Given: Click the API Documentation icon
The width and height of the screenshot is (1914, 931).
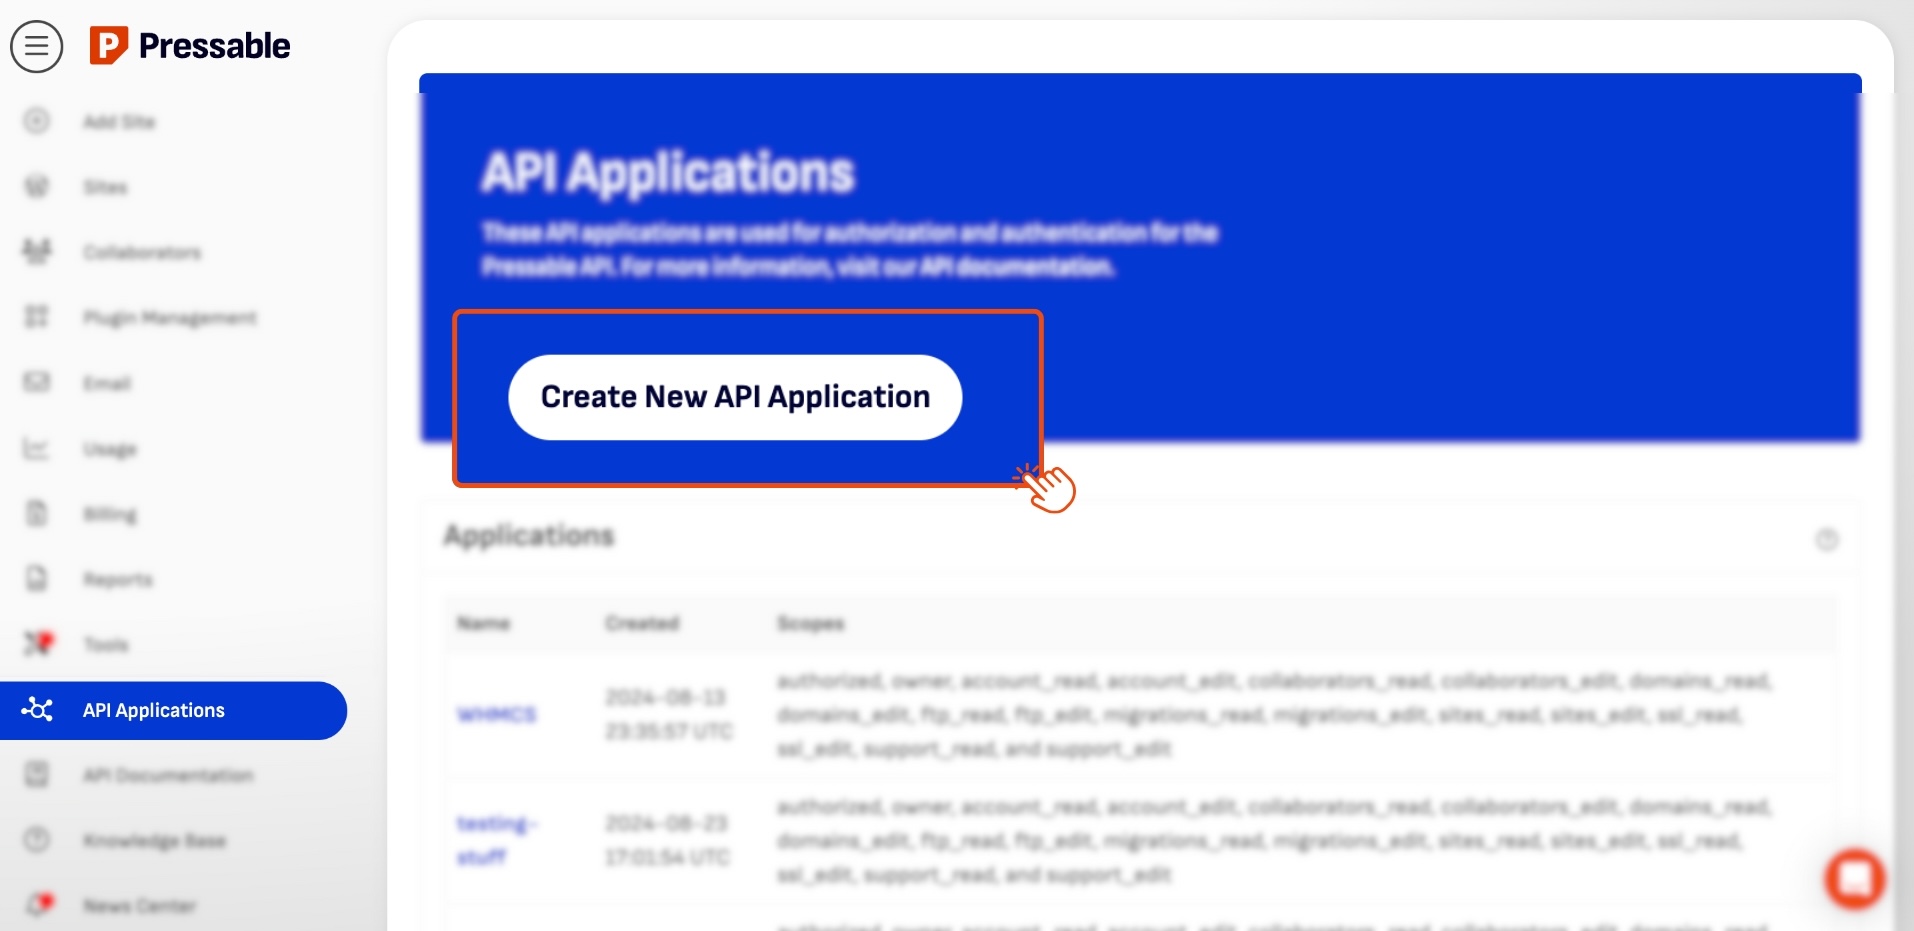Looking at the screenshot, I should point(37,775).
